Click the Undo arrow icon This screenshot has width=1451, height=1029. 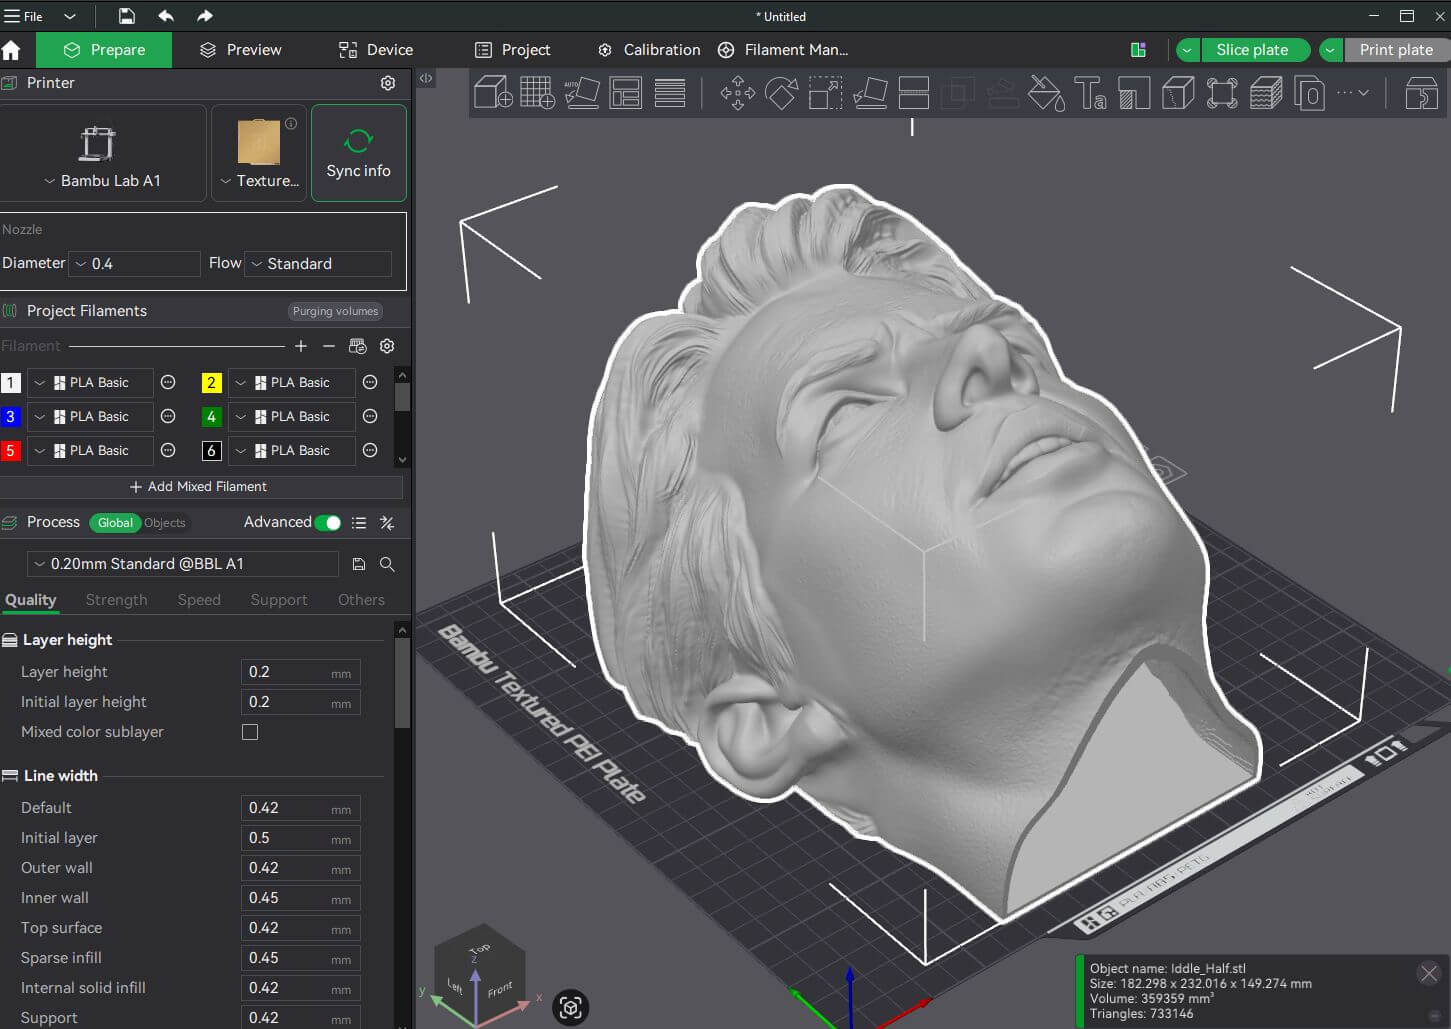tap(166, 16)
